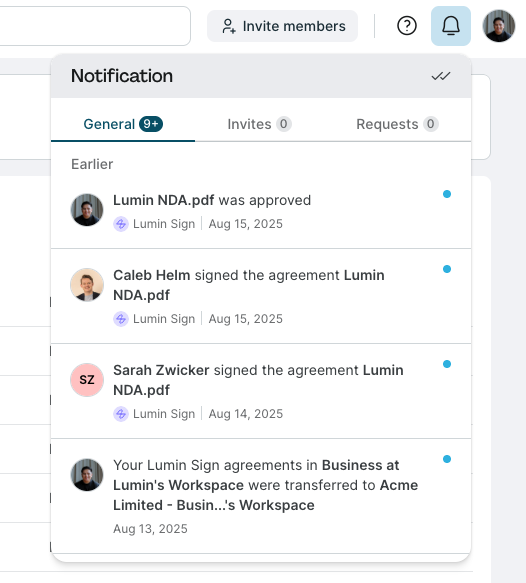Screen dimensions: 526x583
Task: Toggle unread dot on Lumin NDA.pdf approved notification
Action: pos(447,194)
